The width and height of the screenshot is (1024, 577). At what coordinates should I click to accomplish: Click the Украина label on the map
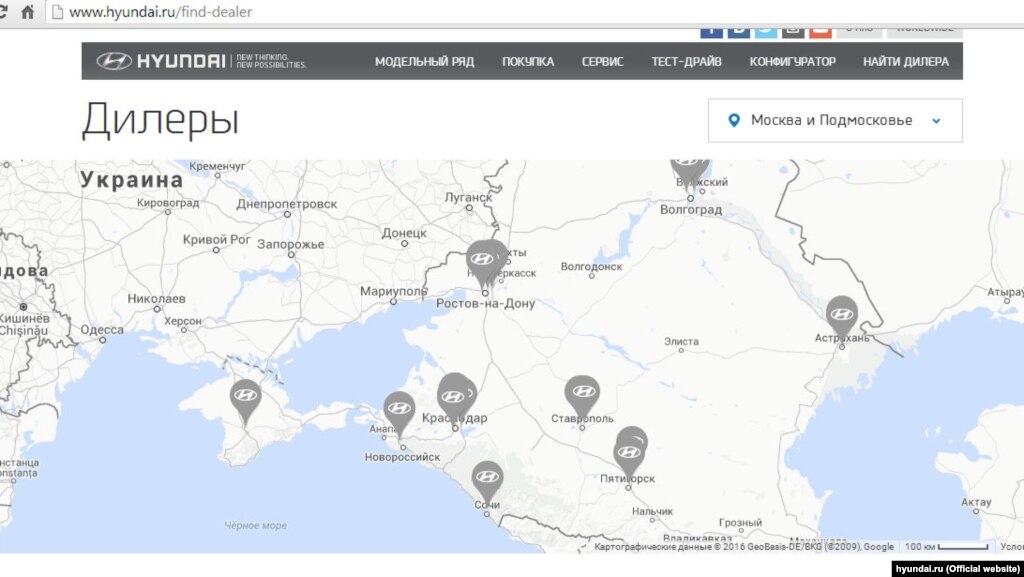pyautogui.click(x=132, y=180)
